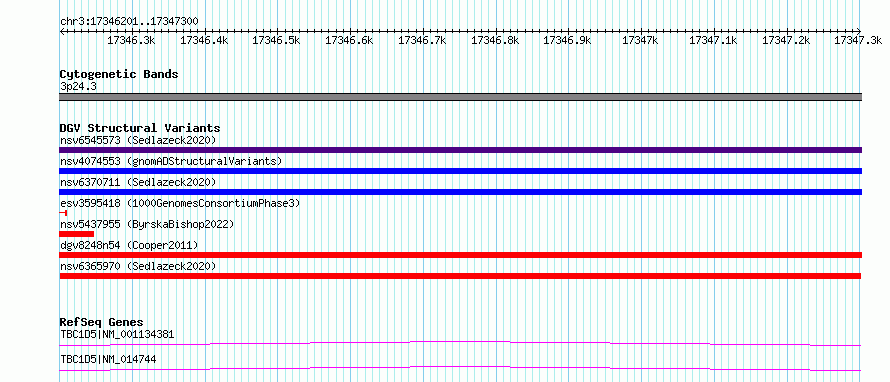This screenshot has height=382, width=890.
Task: Click ruler tick label 17346.6k
Action: coord(349,40)
